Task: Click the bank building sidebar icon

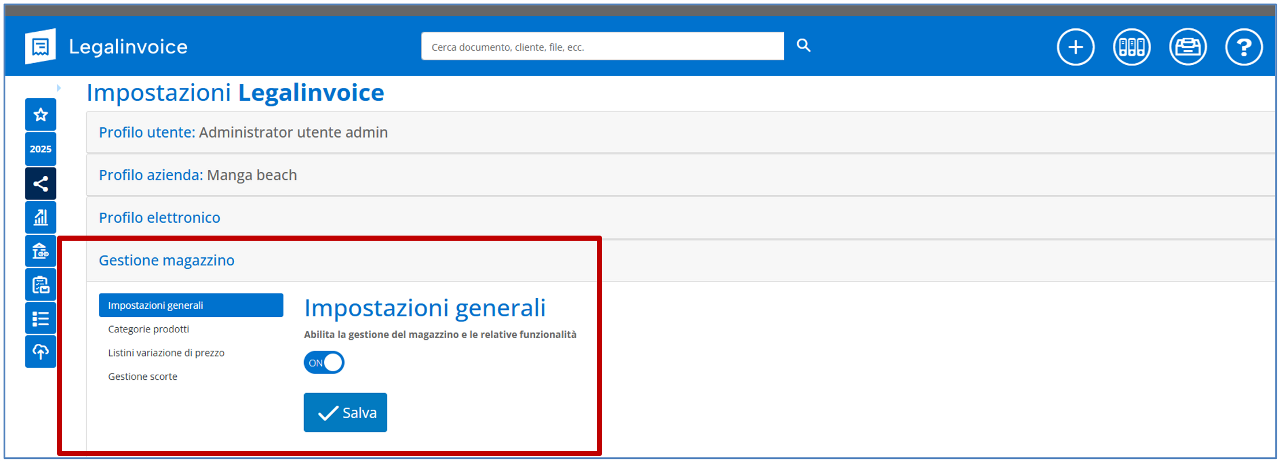Action: click(x=41, y=251)
